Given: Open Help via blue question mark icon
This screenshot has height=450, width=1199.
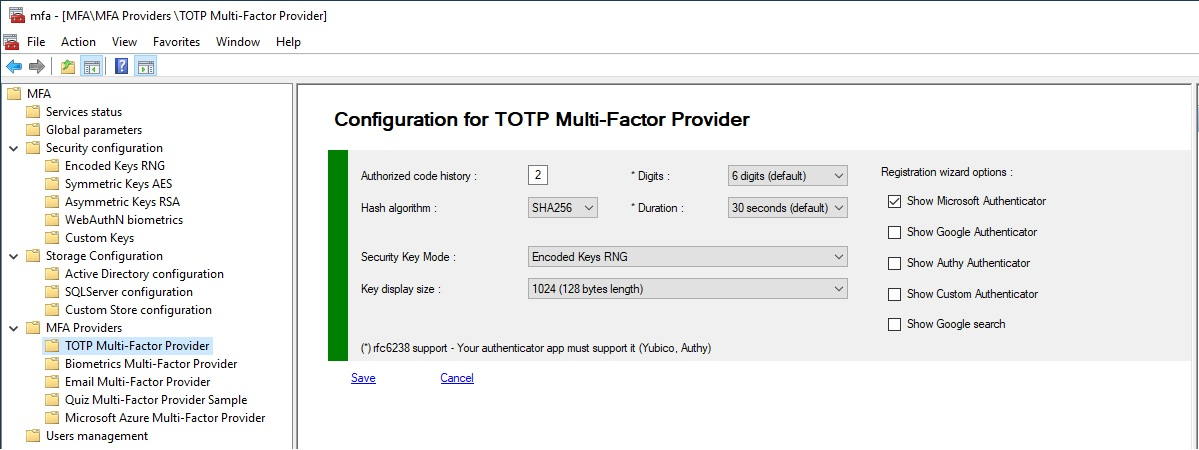Looking at the screenshot, I should pos(121,67).
